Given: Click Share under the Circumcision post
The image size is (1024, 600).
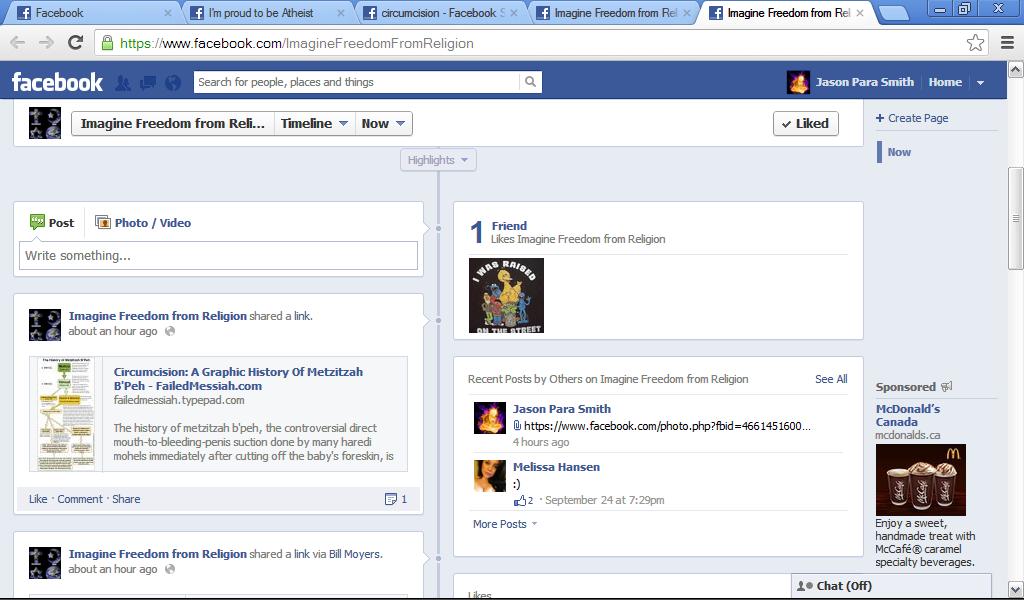Looking at the screenshot, I should point(126,499).
